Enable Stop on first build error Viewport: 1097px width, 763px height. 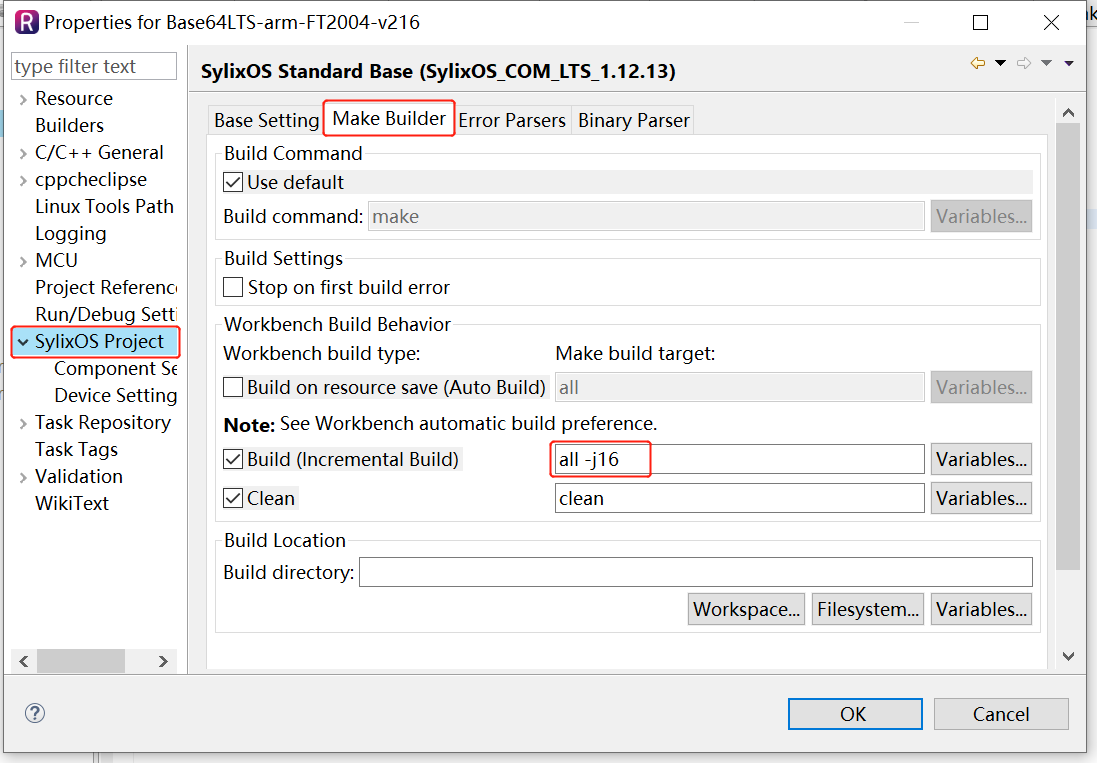[x=233, y=287]
